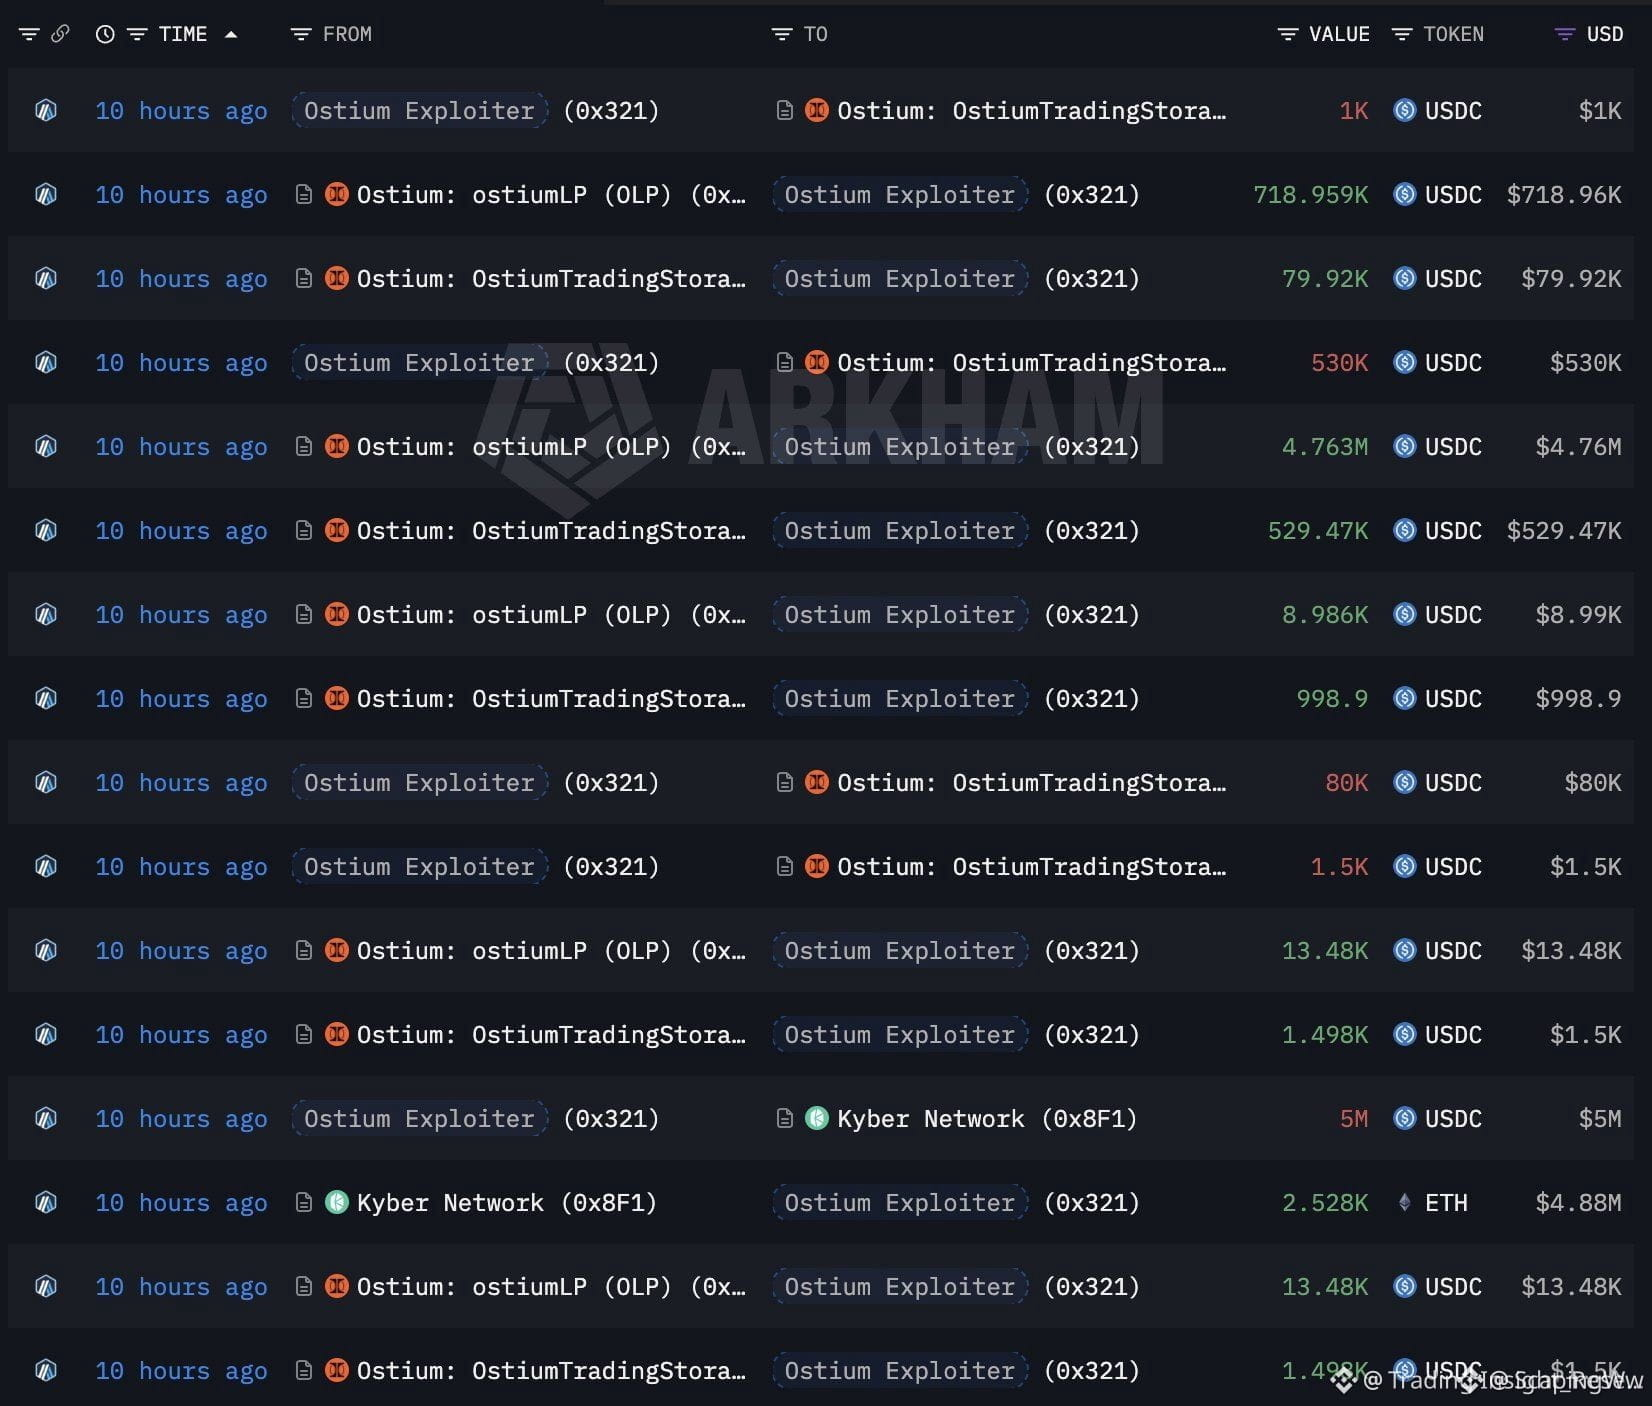
Task: Open the Ostium Exploiter recipient tag in the 4.763M row
Action: click(x=900, y=446)
